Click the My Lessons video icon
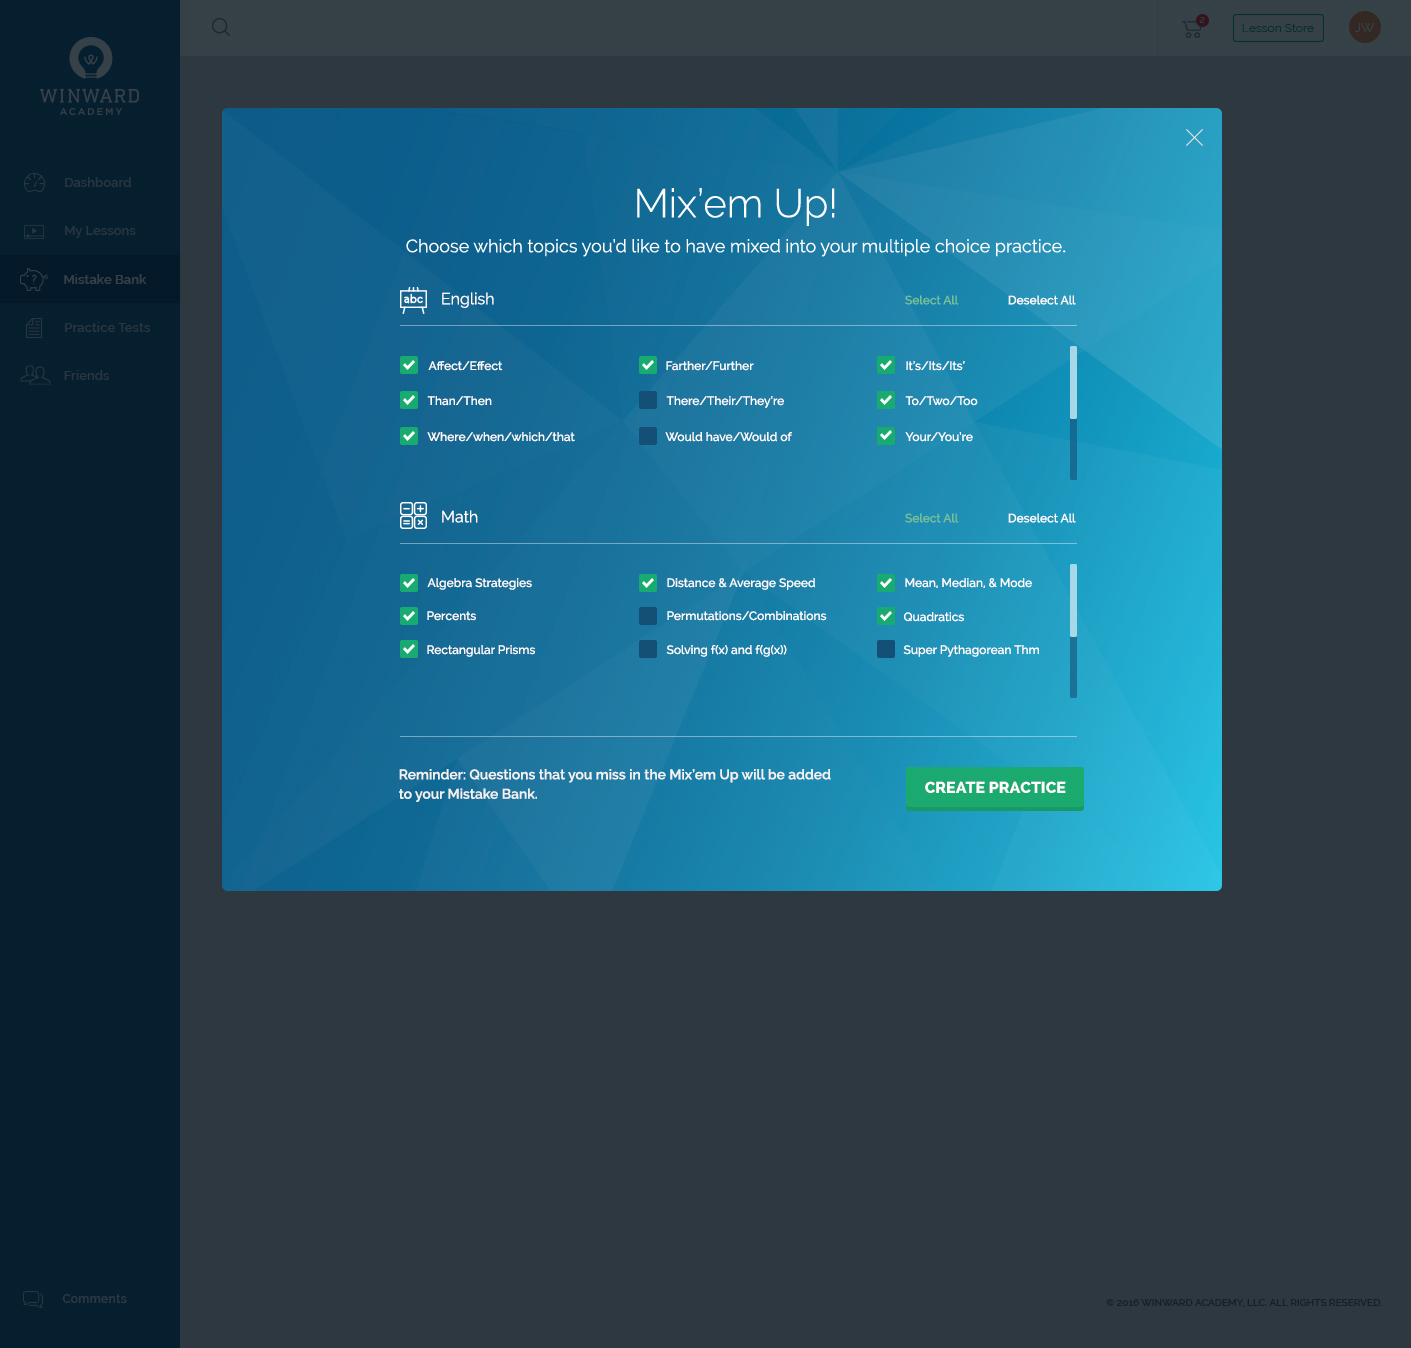 tap(34, 231)
